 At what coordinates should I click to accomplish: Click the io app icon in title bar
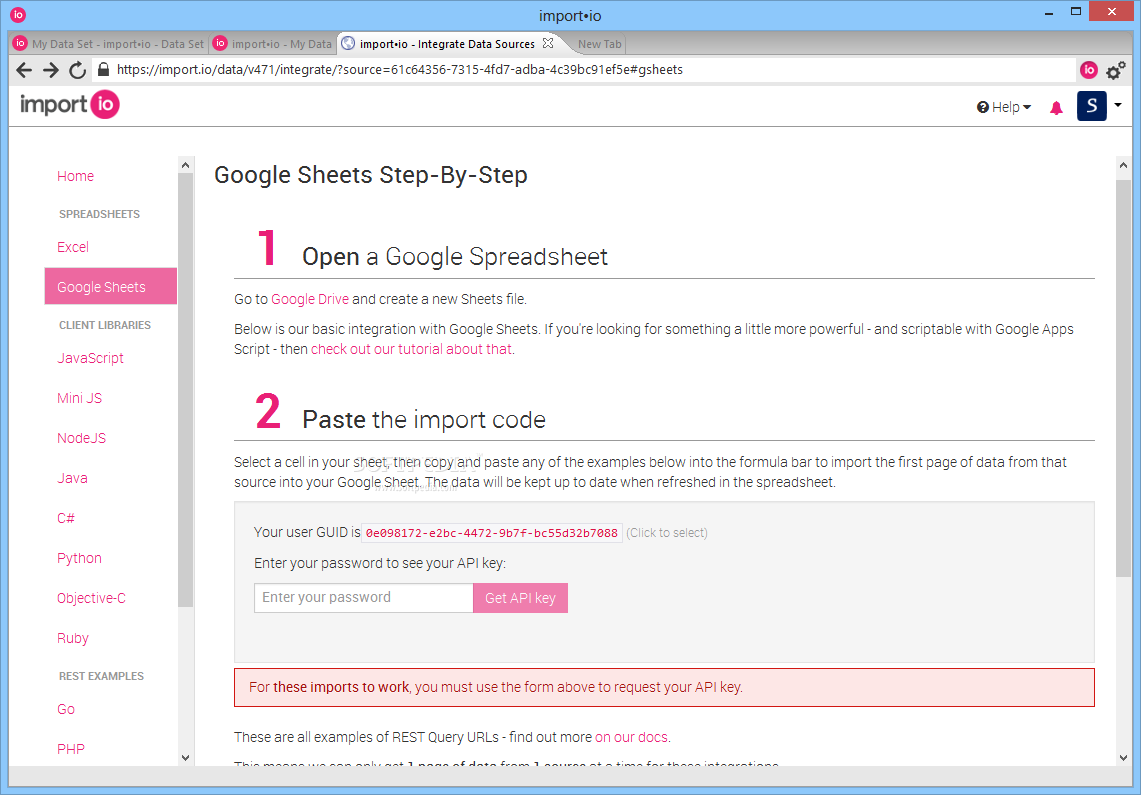pos(18,15)
